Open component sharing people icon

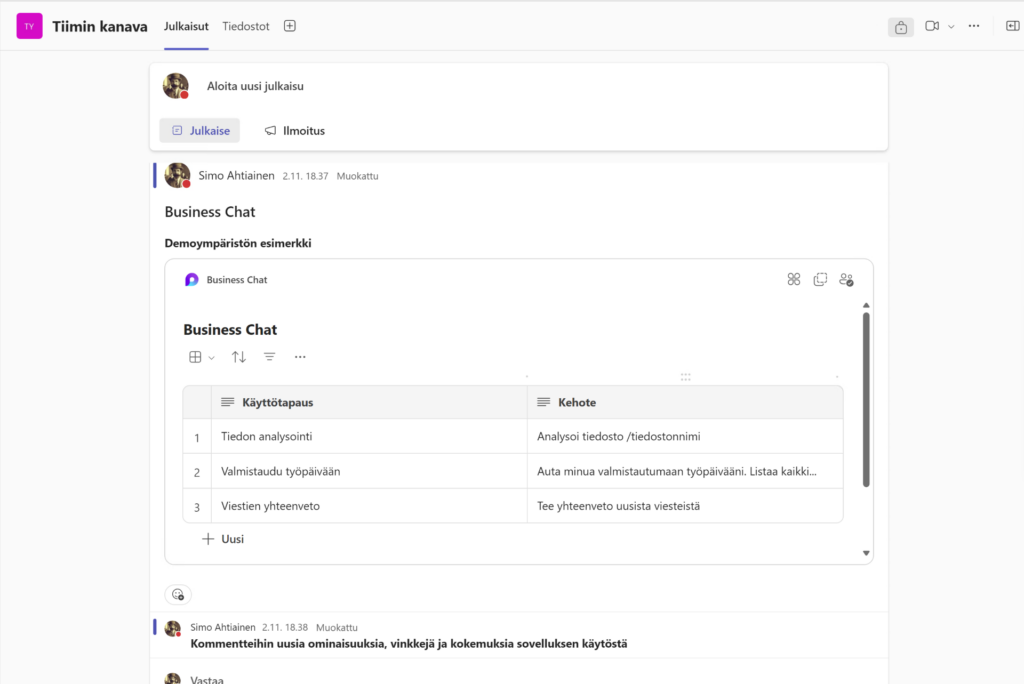pyautogui.click(x=846, y=280)
